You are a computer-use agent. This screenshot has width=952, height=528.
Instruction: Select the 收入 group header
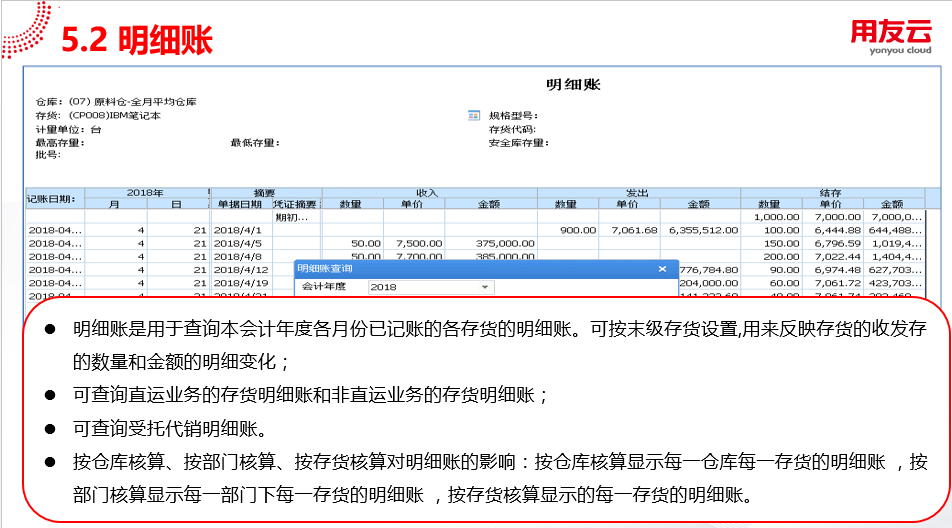coord(429,192)
